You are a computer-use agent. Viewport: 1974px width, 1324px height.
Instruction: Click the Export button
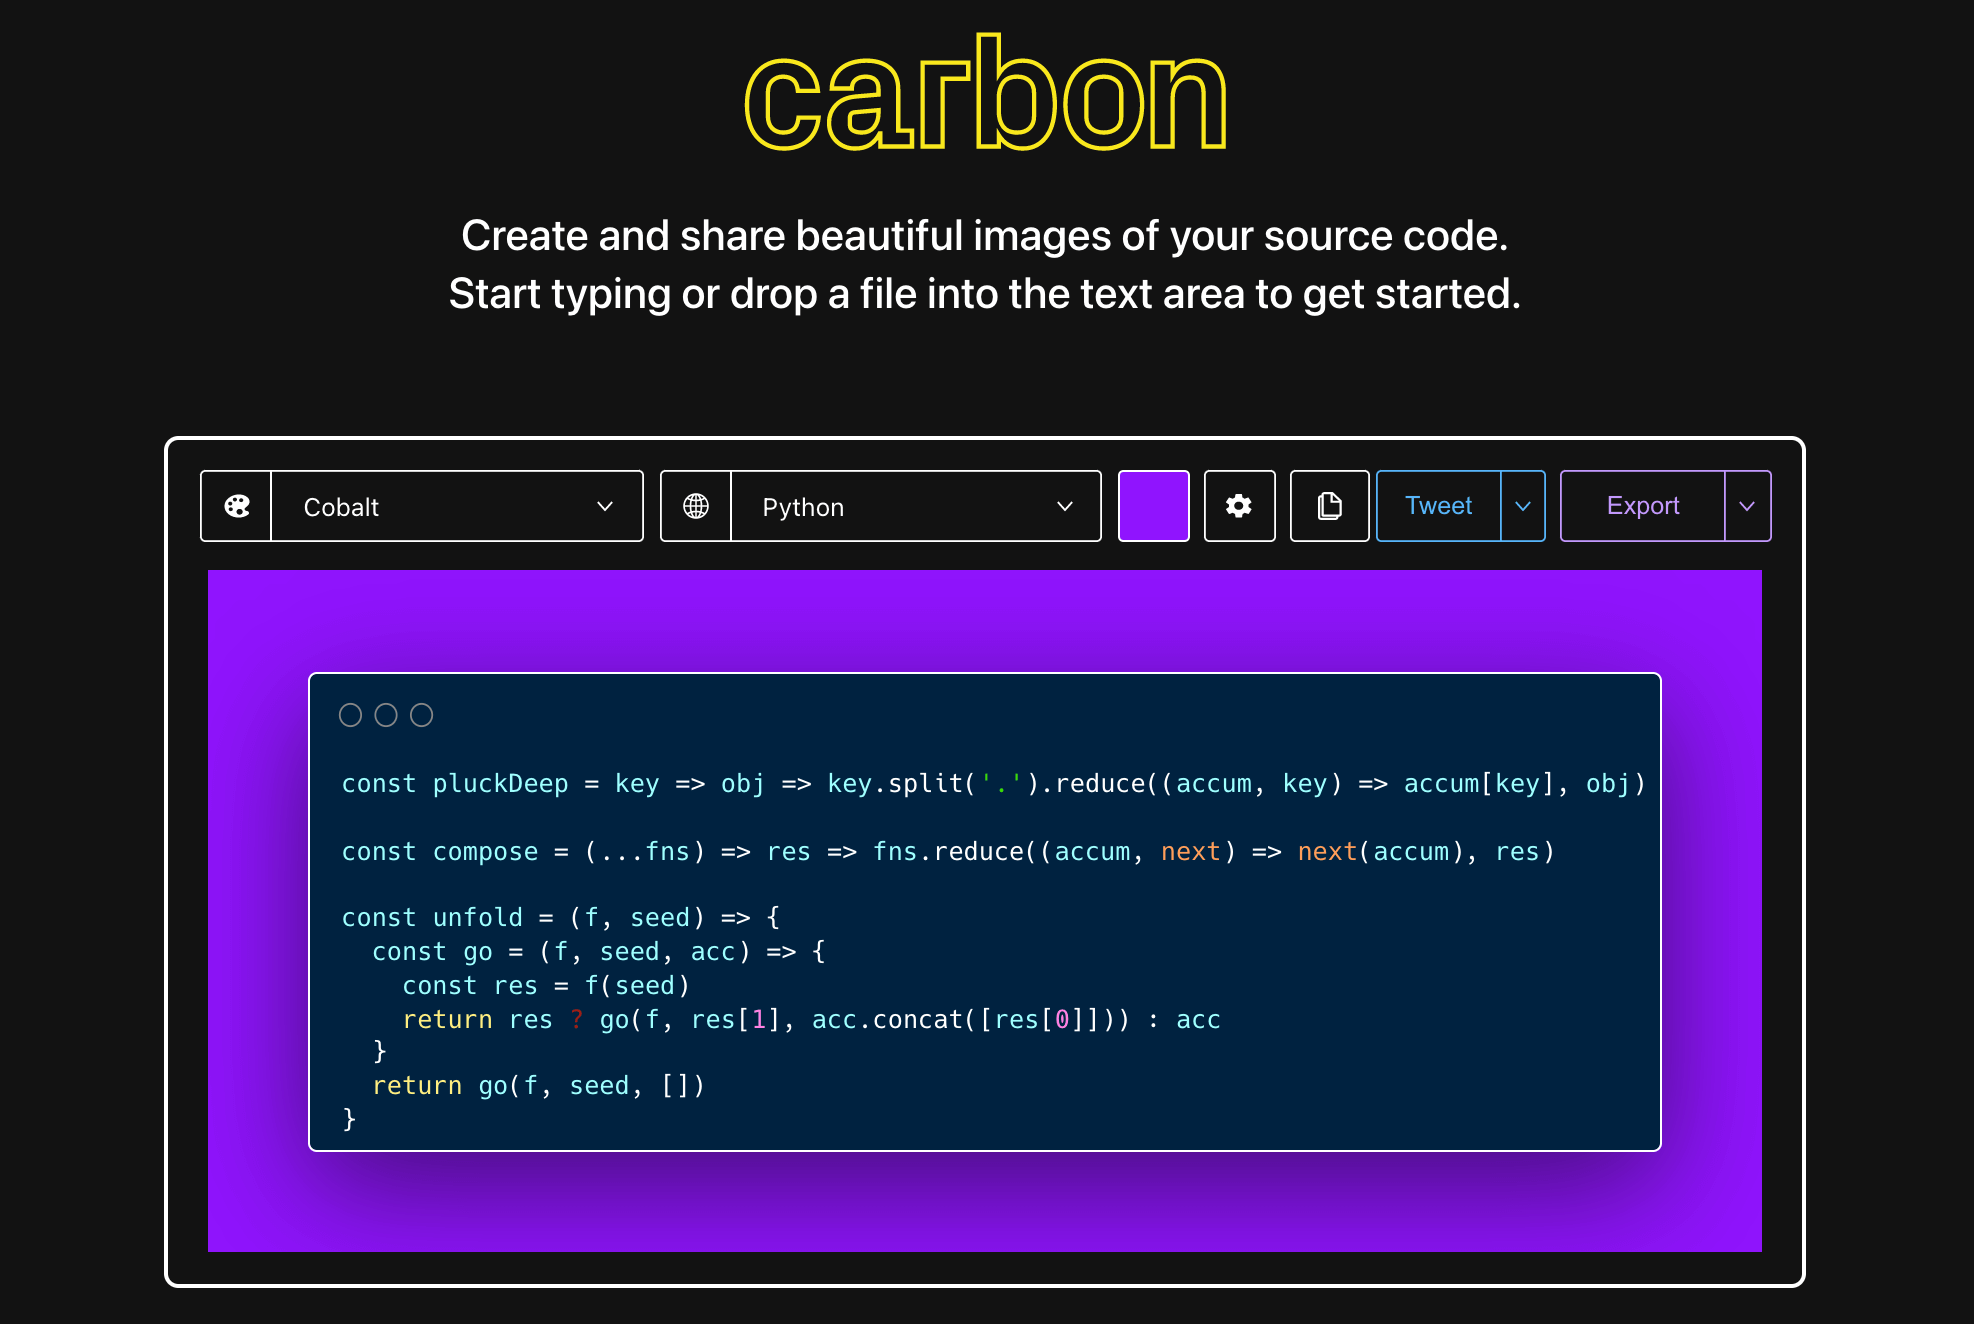pos(1642,506)
